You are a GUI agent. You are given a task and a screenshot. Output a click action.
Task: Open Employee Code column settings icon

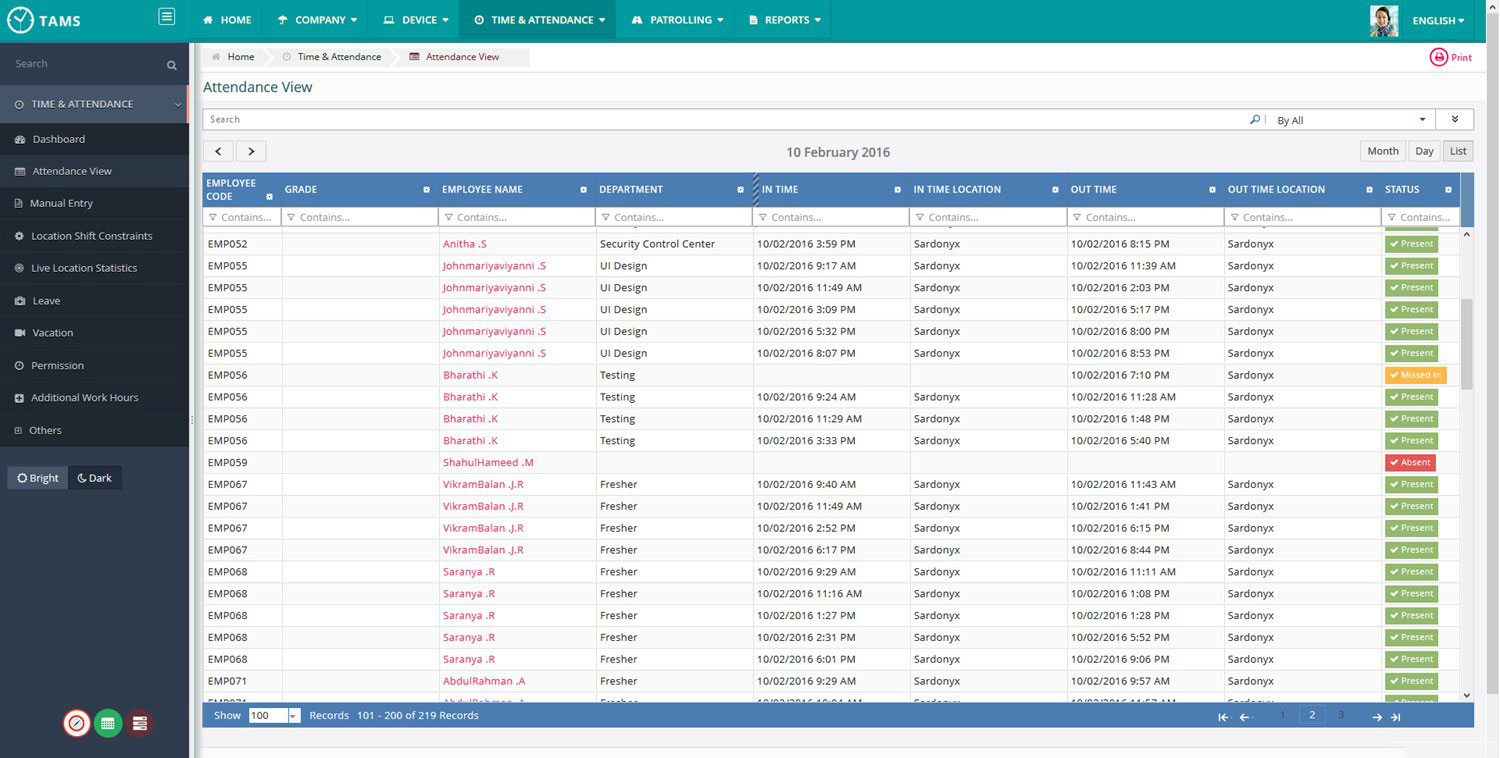tap(269, 197)
